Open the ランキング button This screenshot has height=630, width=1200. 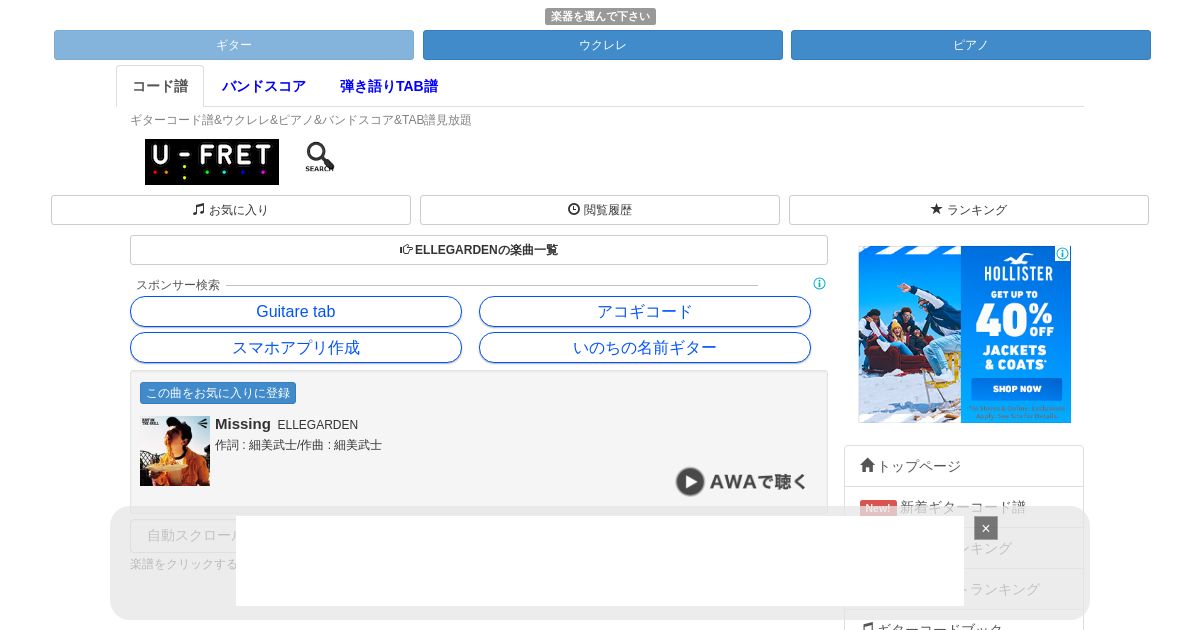[969, 210]
